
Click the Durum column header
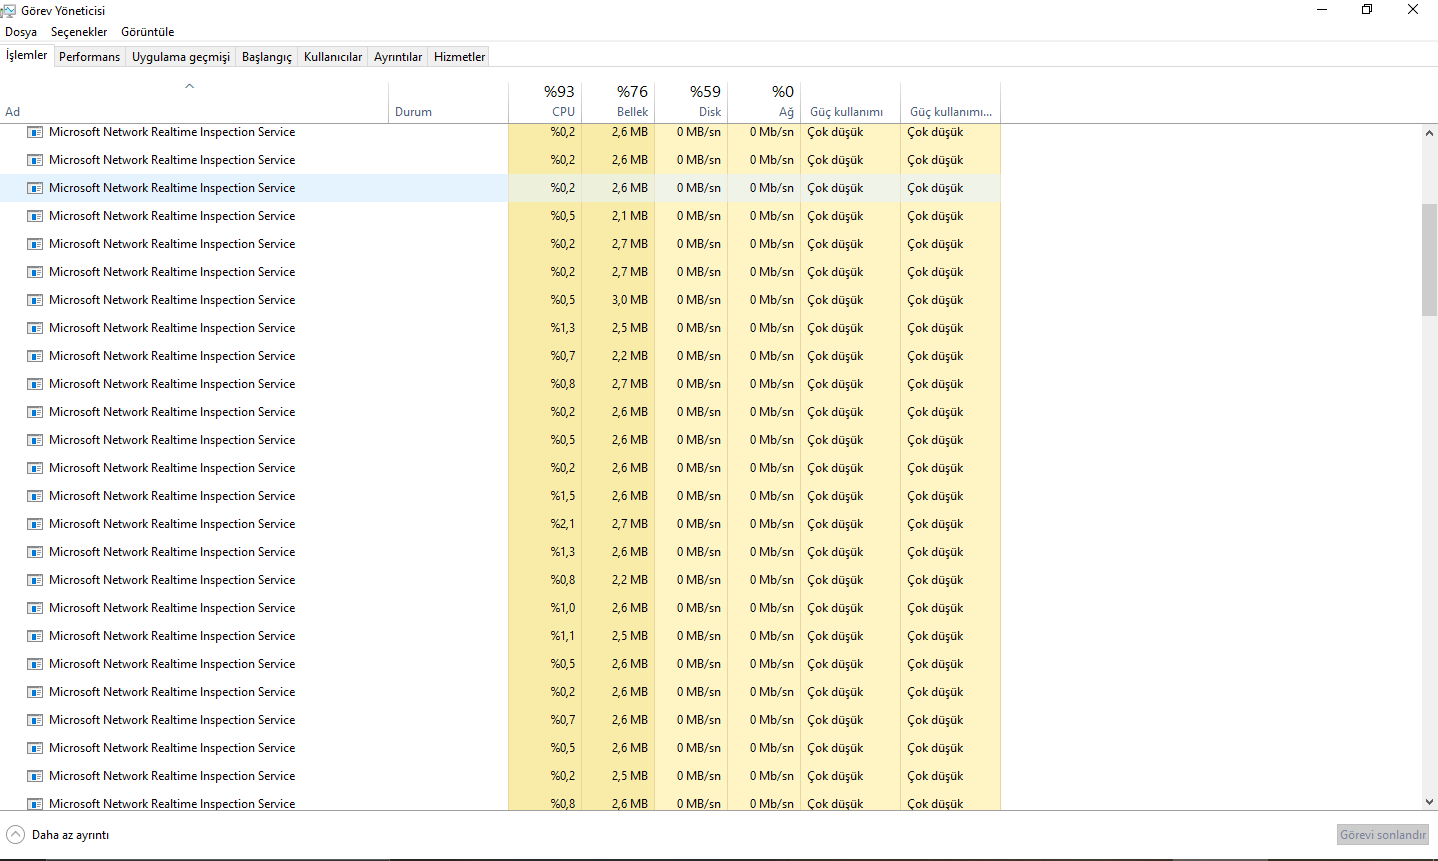448,102
